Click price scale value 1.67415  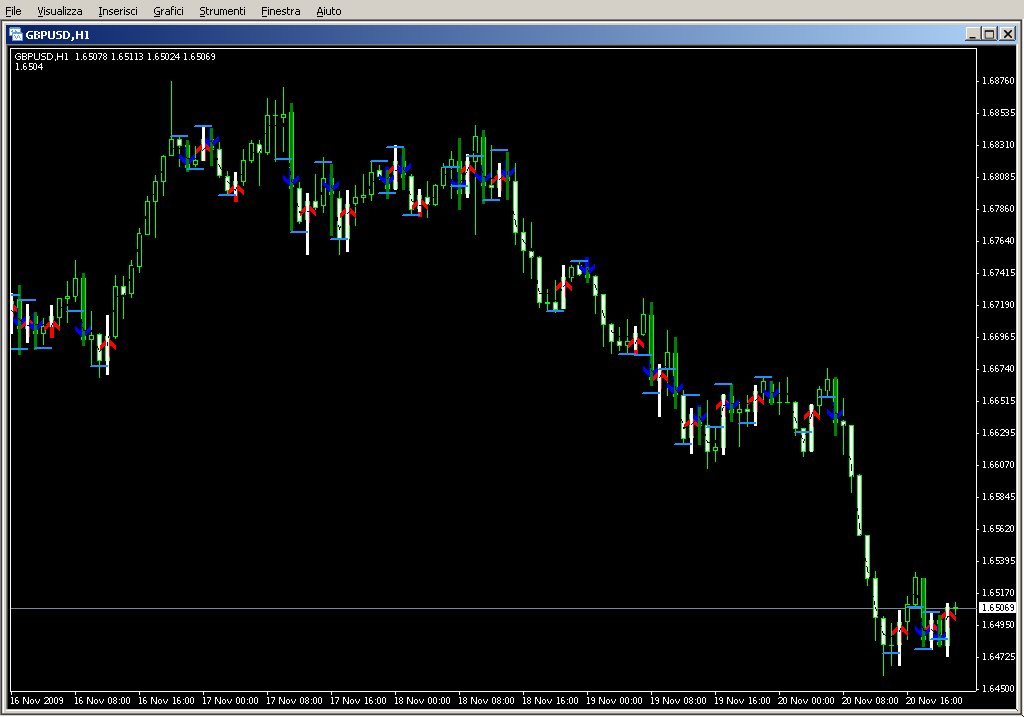click(999, 272)
